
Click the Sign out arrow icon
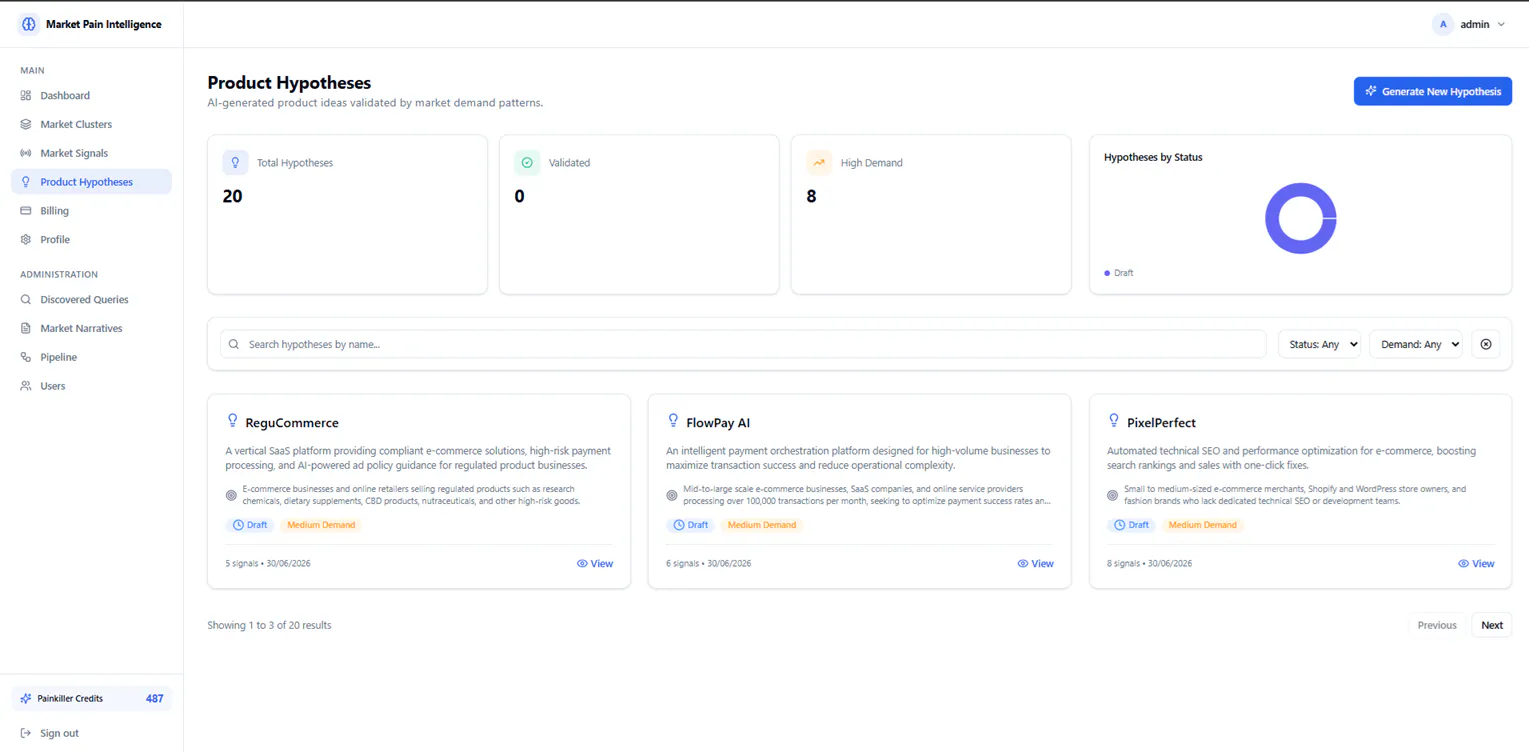click(26, 733)
